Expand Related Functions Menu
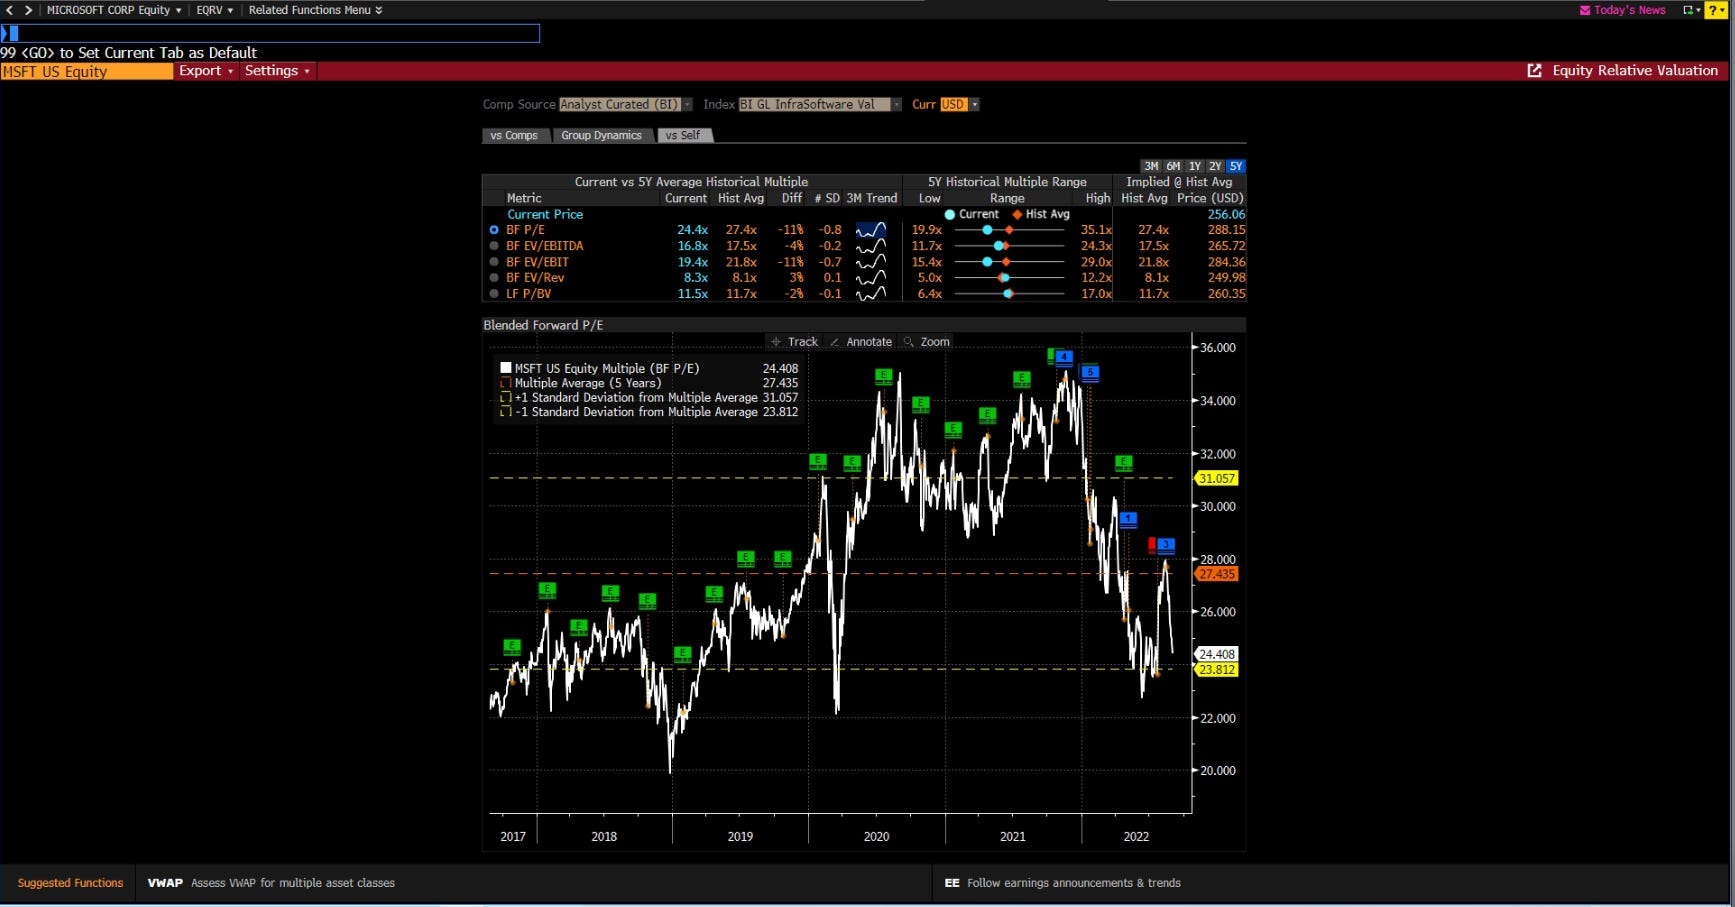The height and width of the screenshot is (907, 1735). click(315, 10)
